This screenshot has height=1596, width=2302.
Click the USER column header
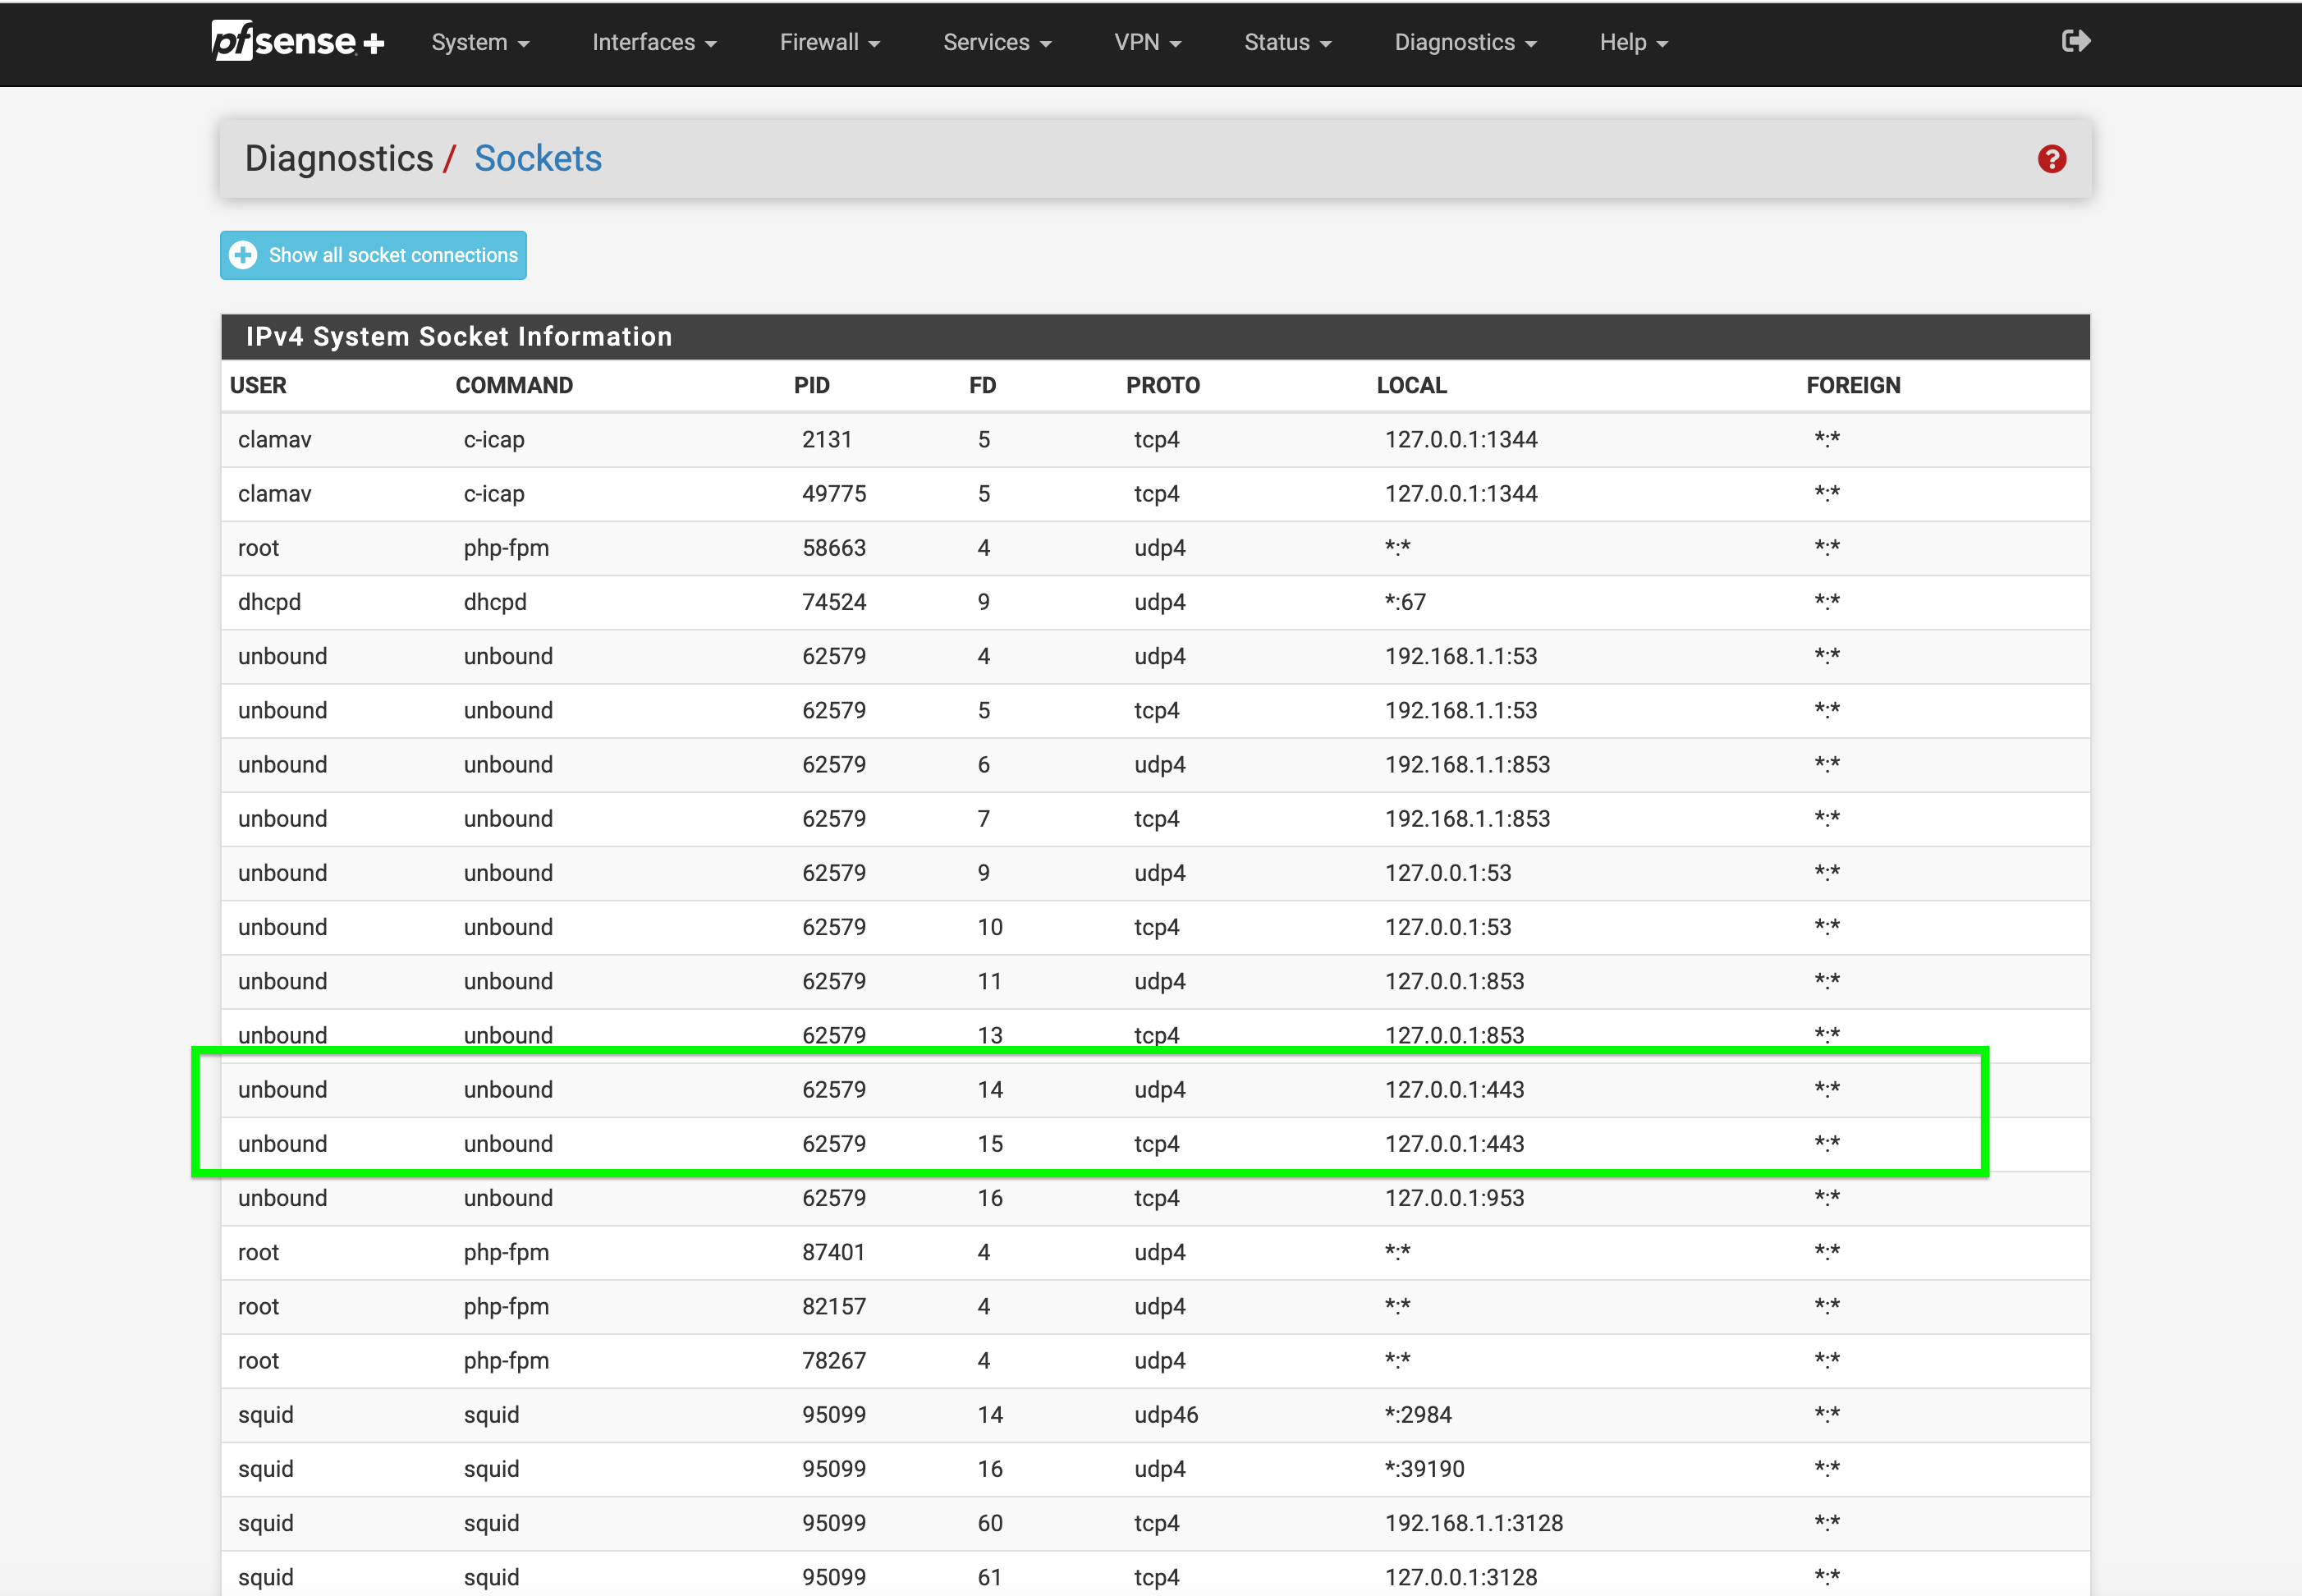pyautogui.click(x=258, y=385)
